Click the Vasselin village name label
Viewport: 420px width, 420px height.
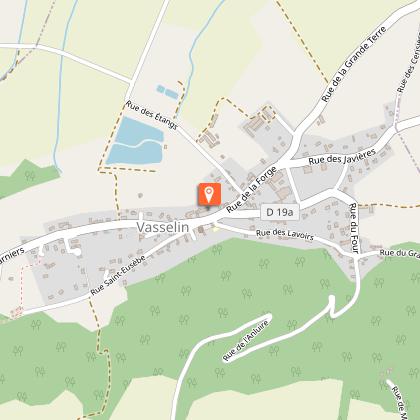point(163,227)
